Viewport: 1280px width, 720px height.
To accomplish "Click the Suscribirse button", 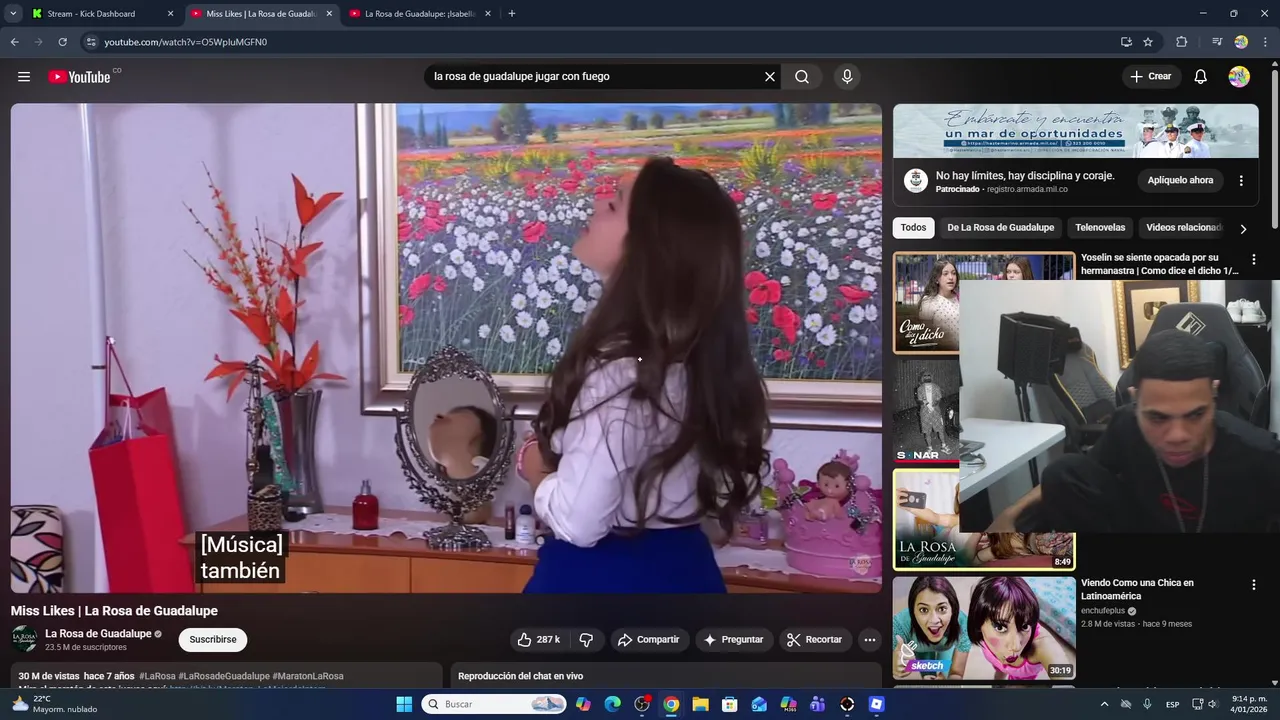I will coord(213,640).
